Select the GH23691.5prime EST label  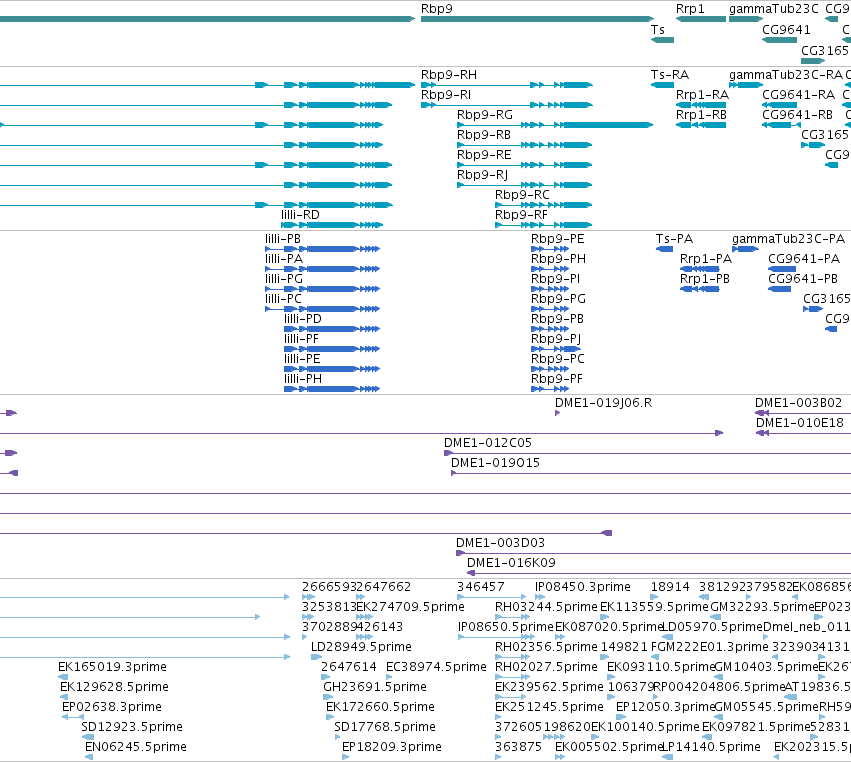tap(375, 687)
